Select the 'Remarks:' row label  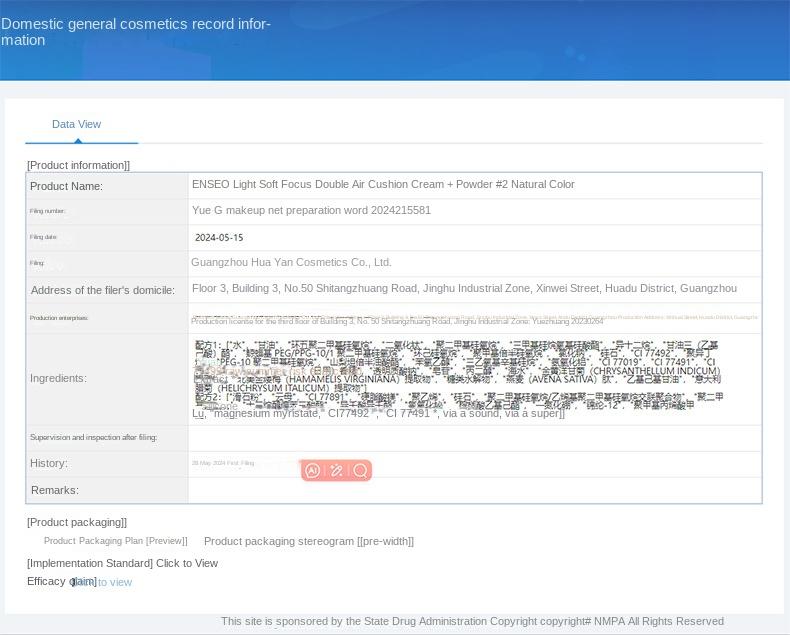[55, 490]
